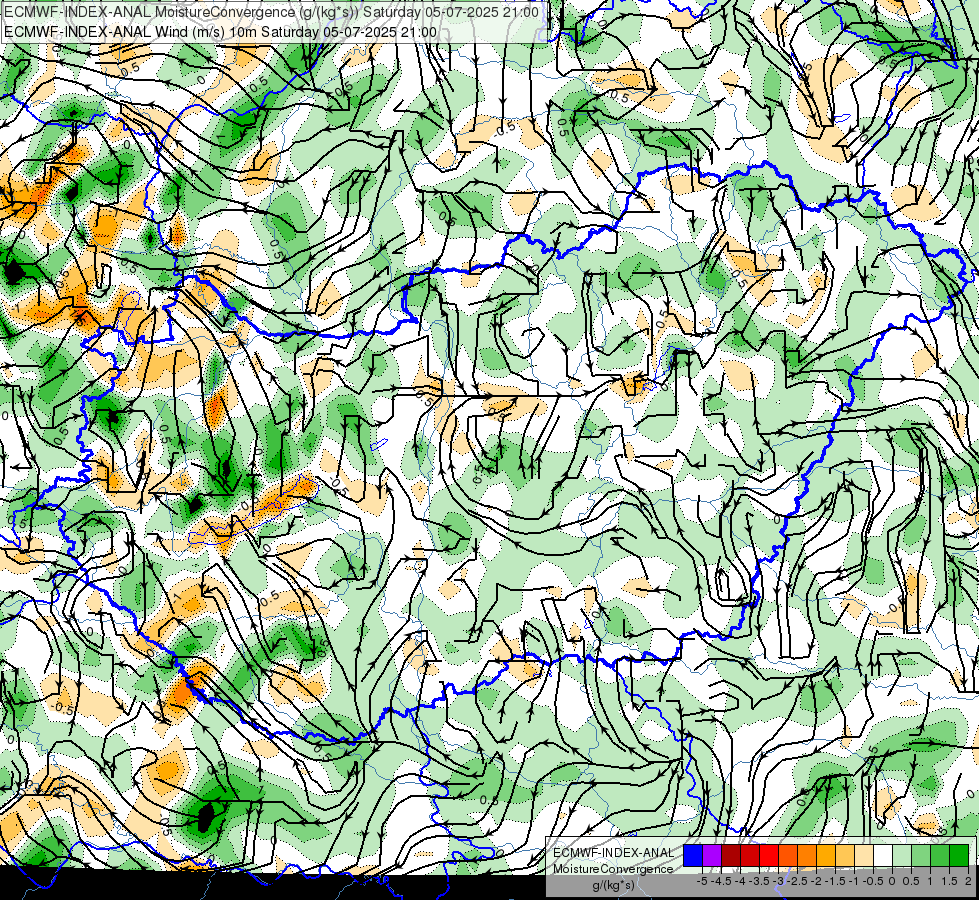Choose the orange-red swatch between -3 and -2.5
This screenshot has width=979, height=900.
click(x=788, y=856)
